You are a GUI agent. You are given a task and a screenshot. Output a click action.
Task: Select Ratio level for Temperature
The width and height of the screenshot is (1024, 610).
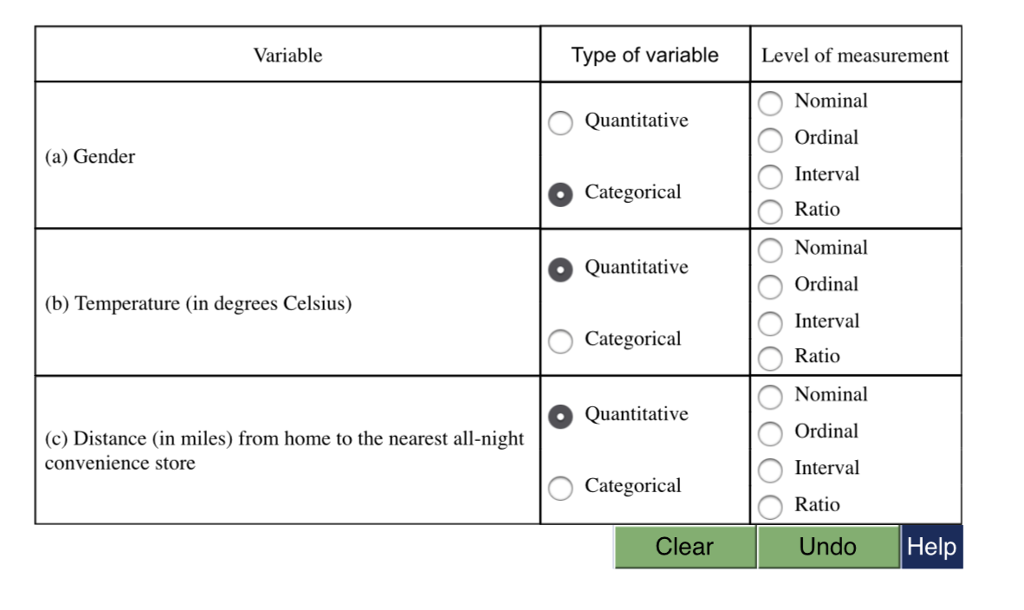pyautogui.click(x=771, y=359)
